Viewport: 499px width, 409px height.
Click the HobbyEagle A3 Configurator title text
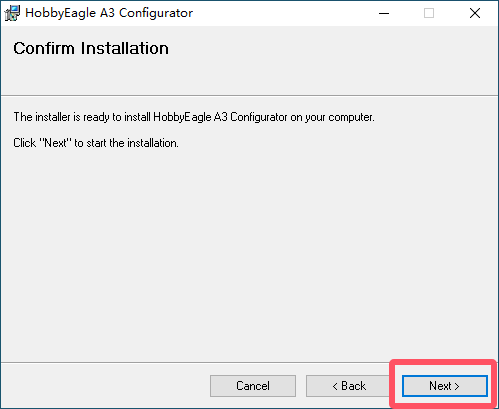coord(109,13)
